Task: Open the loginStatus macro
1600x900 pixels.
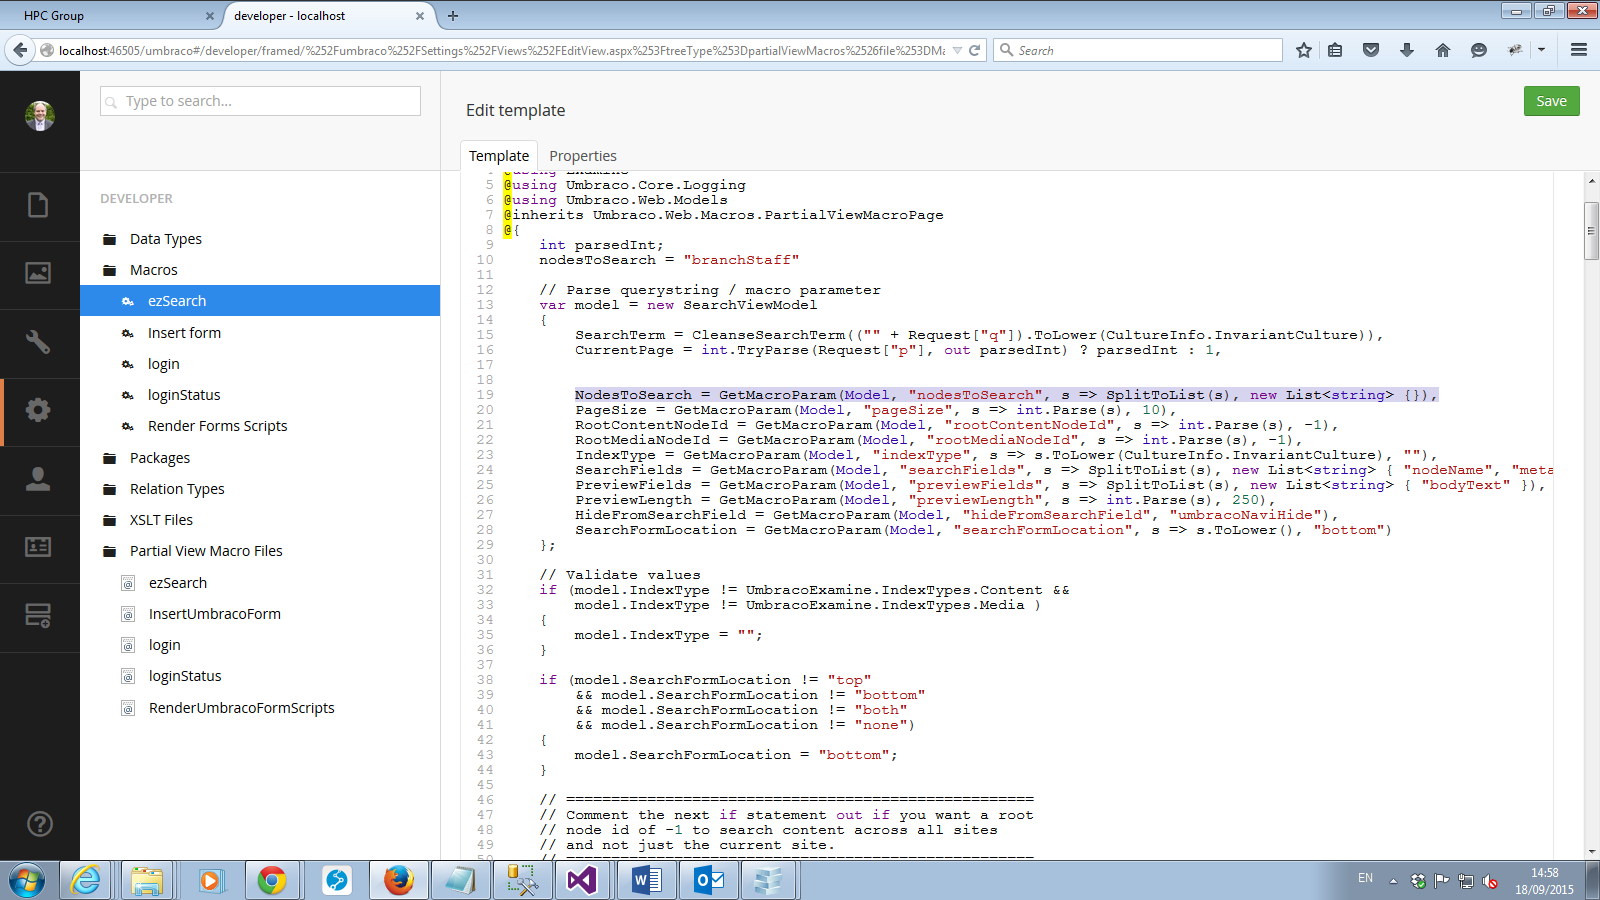Action: (x=184, y=395)
